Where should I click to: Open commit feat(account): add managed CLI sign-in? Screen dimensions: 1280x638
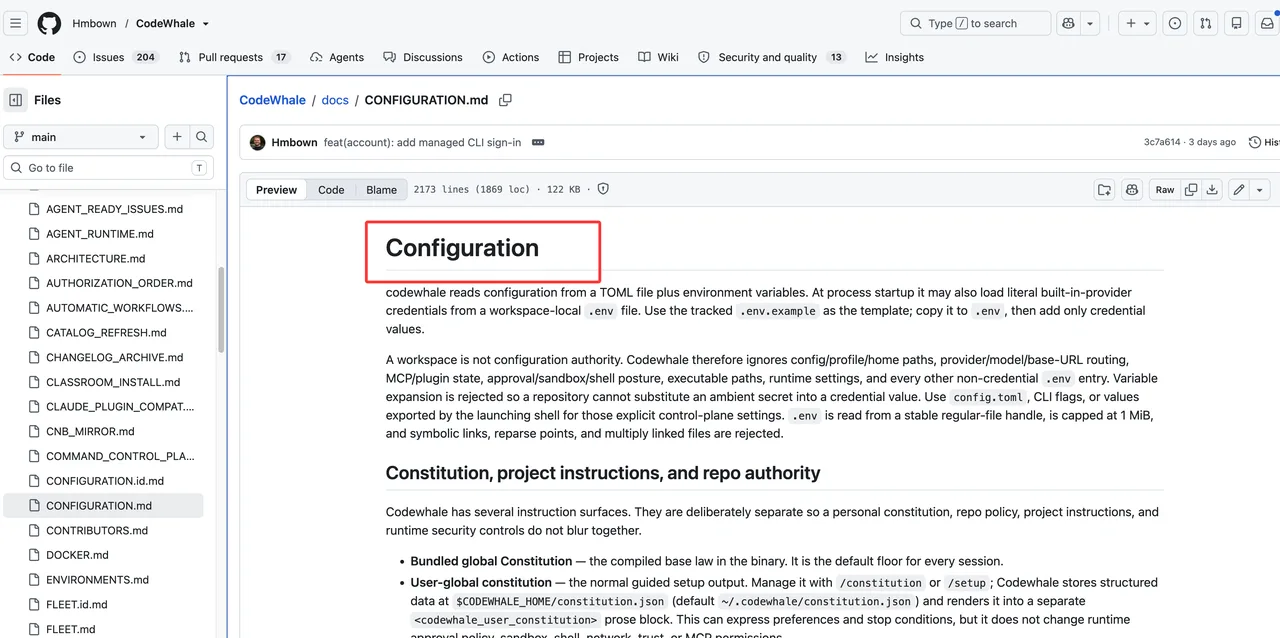click(x=422, y=142)
